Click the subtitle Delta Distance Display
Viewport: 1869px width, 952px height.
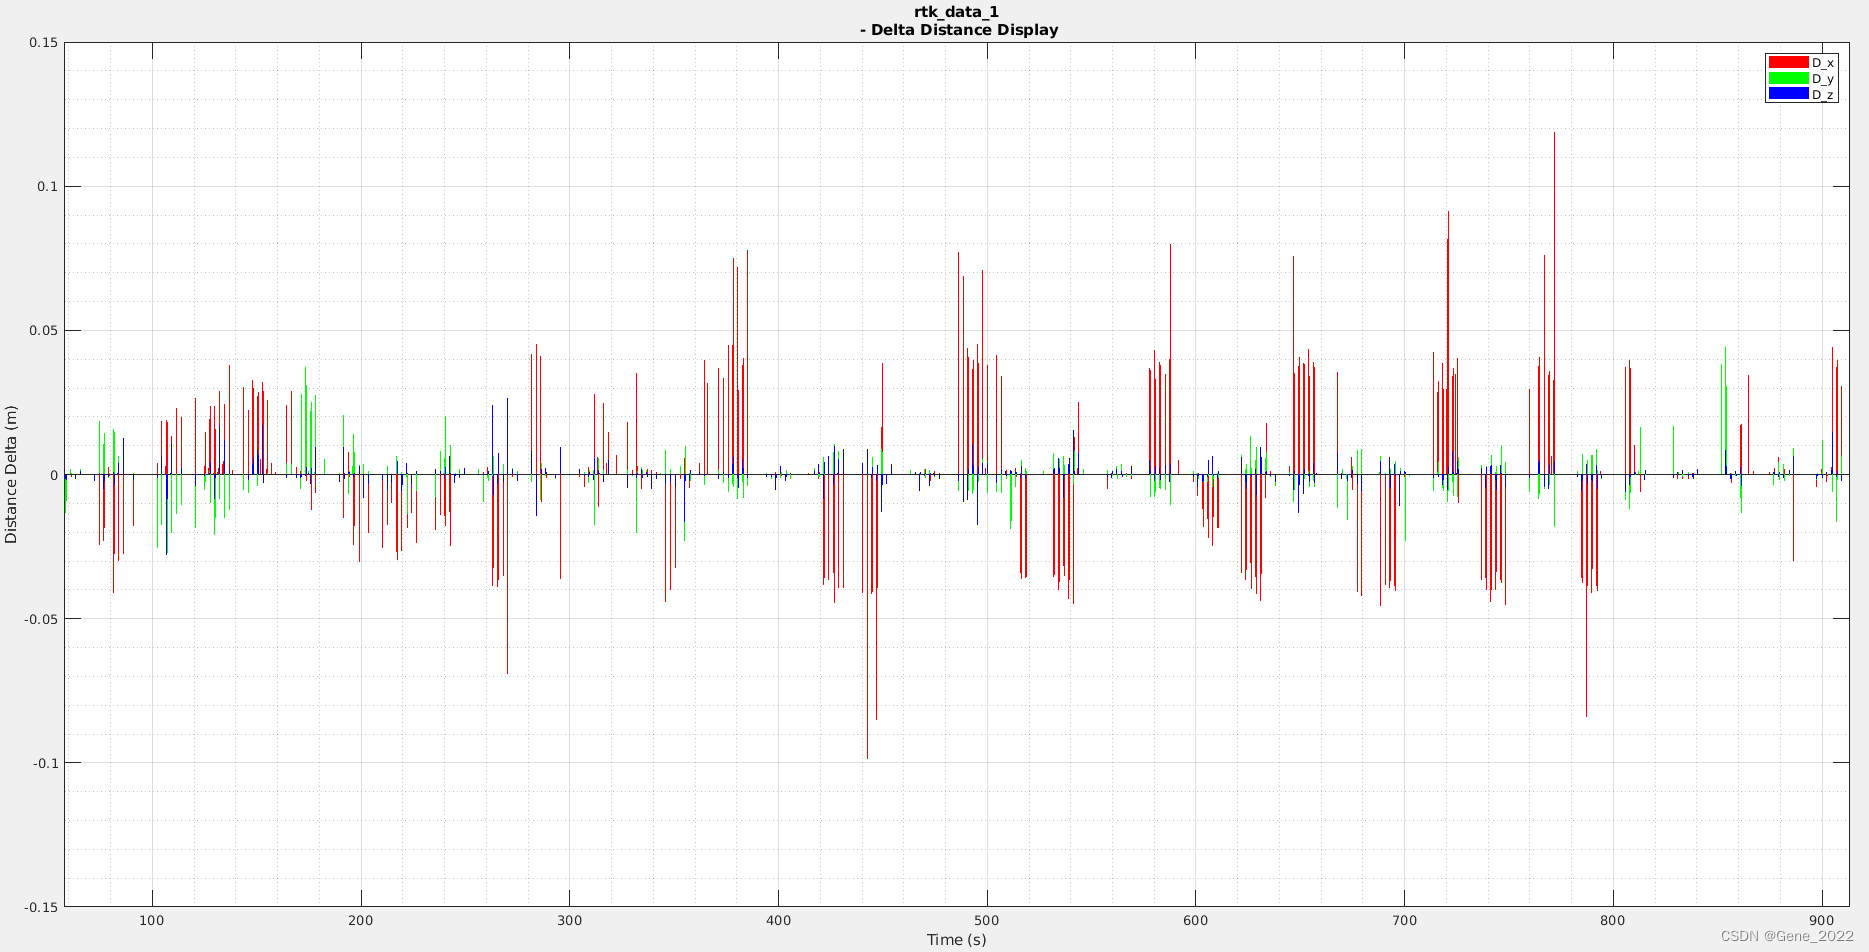pos(964,30)
